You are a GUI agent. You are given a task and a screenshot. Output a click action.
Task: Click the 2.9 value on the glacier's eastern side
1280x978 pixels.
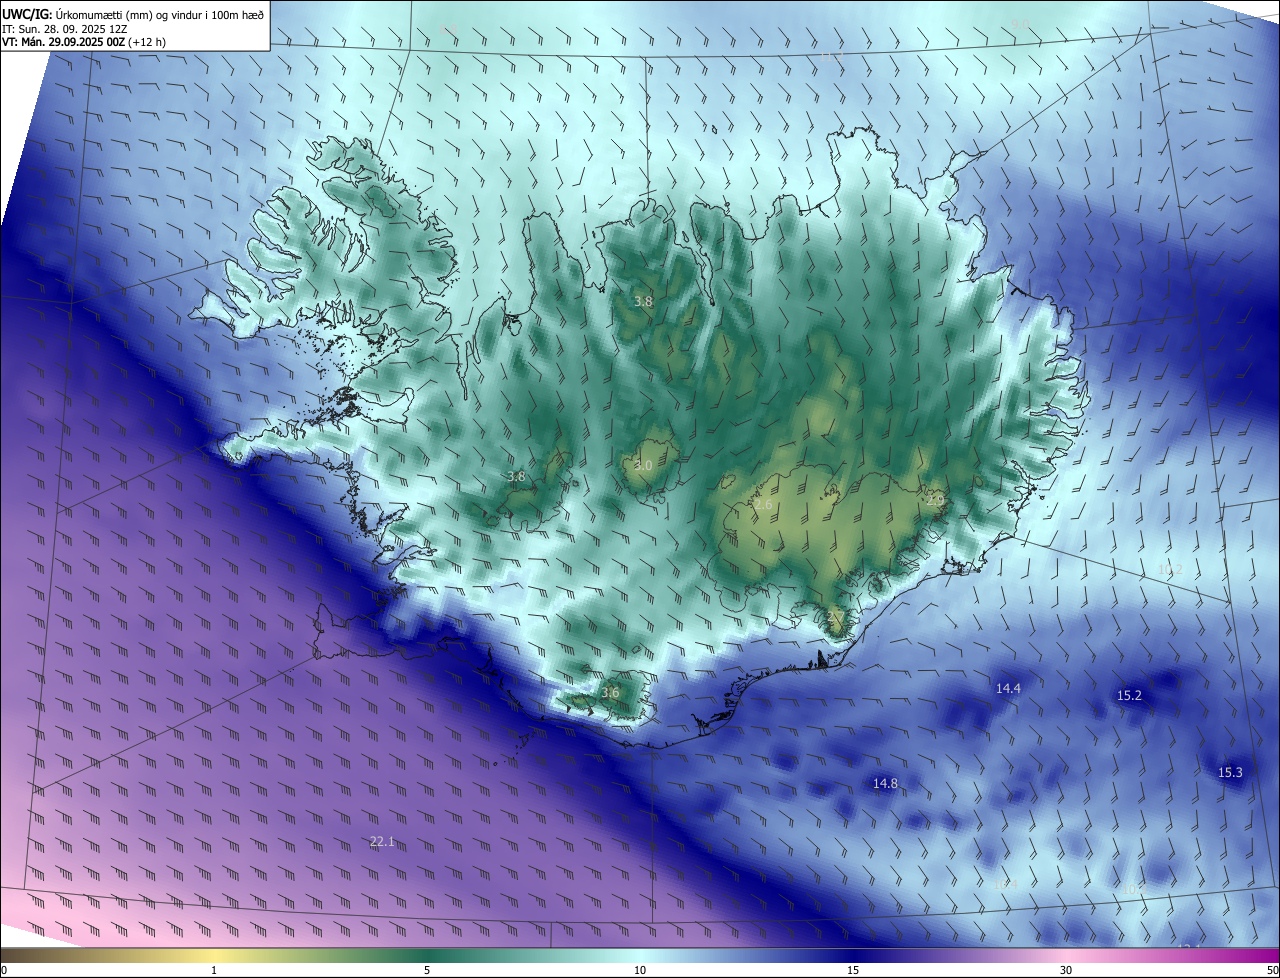935,500
